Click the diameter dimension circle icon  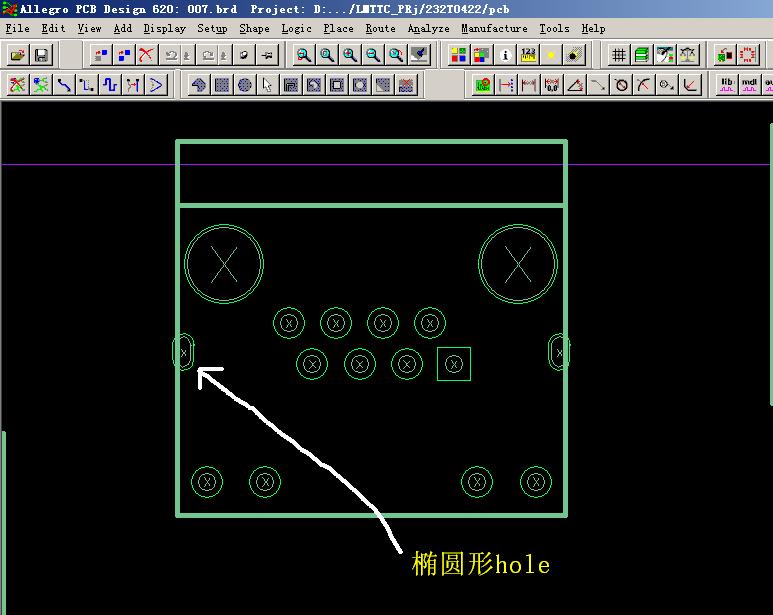[x=621, y=85]
